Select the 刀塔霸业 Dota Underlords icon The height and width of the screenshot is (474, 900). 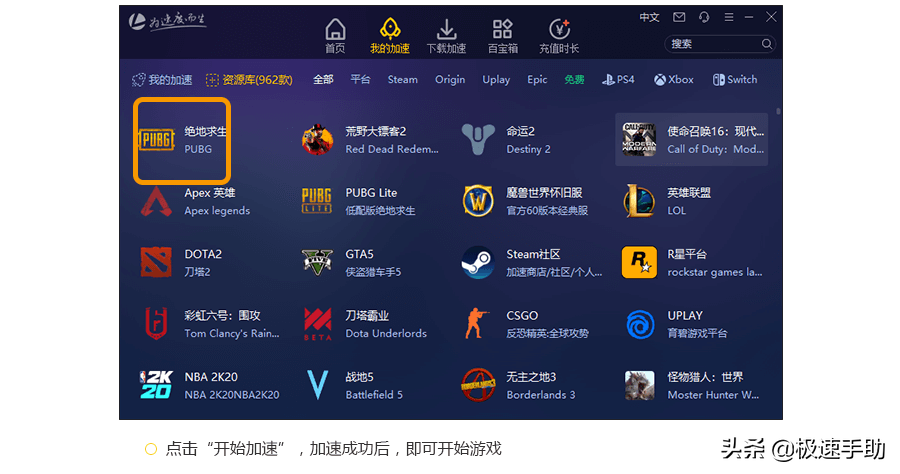[317, 324]
